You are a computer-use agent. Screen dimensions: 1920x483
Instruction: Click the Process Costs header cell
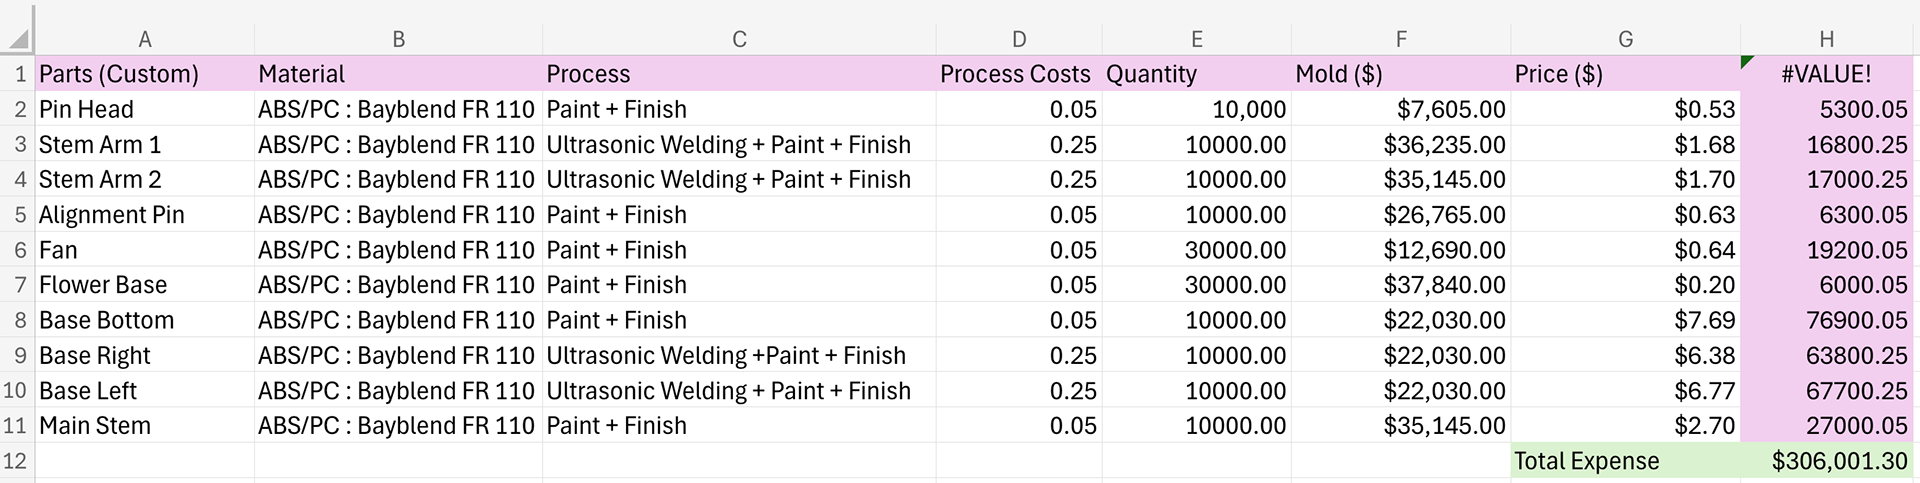1018,74
